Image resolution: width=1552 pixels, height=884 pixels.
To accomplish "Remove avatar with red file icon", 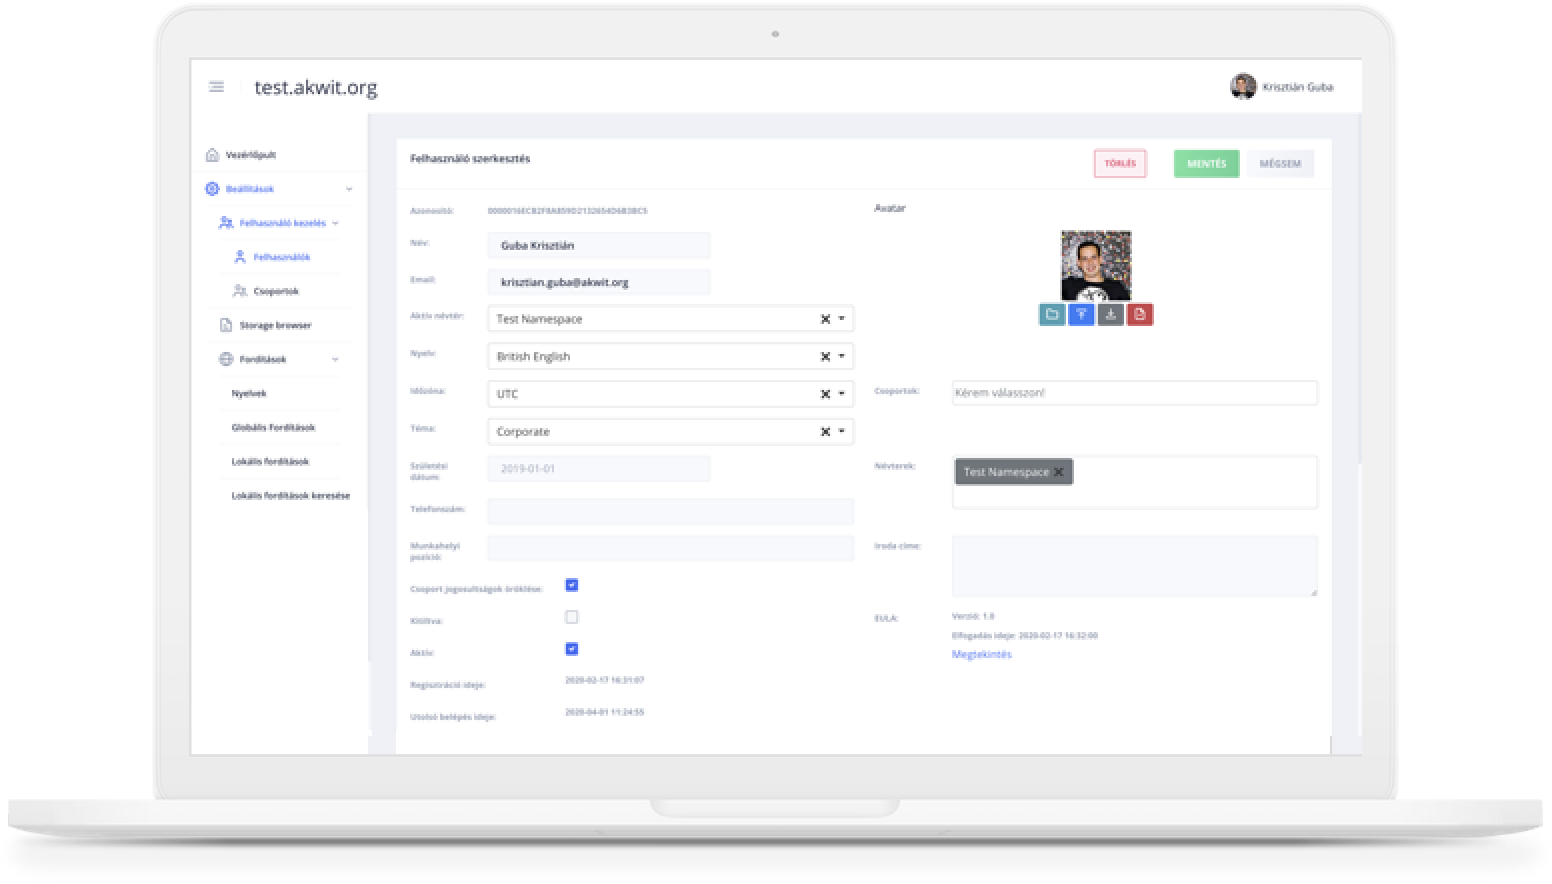I will point(1140,314).
